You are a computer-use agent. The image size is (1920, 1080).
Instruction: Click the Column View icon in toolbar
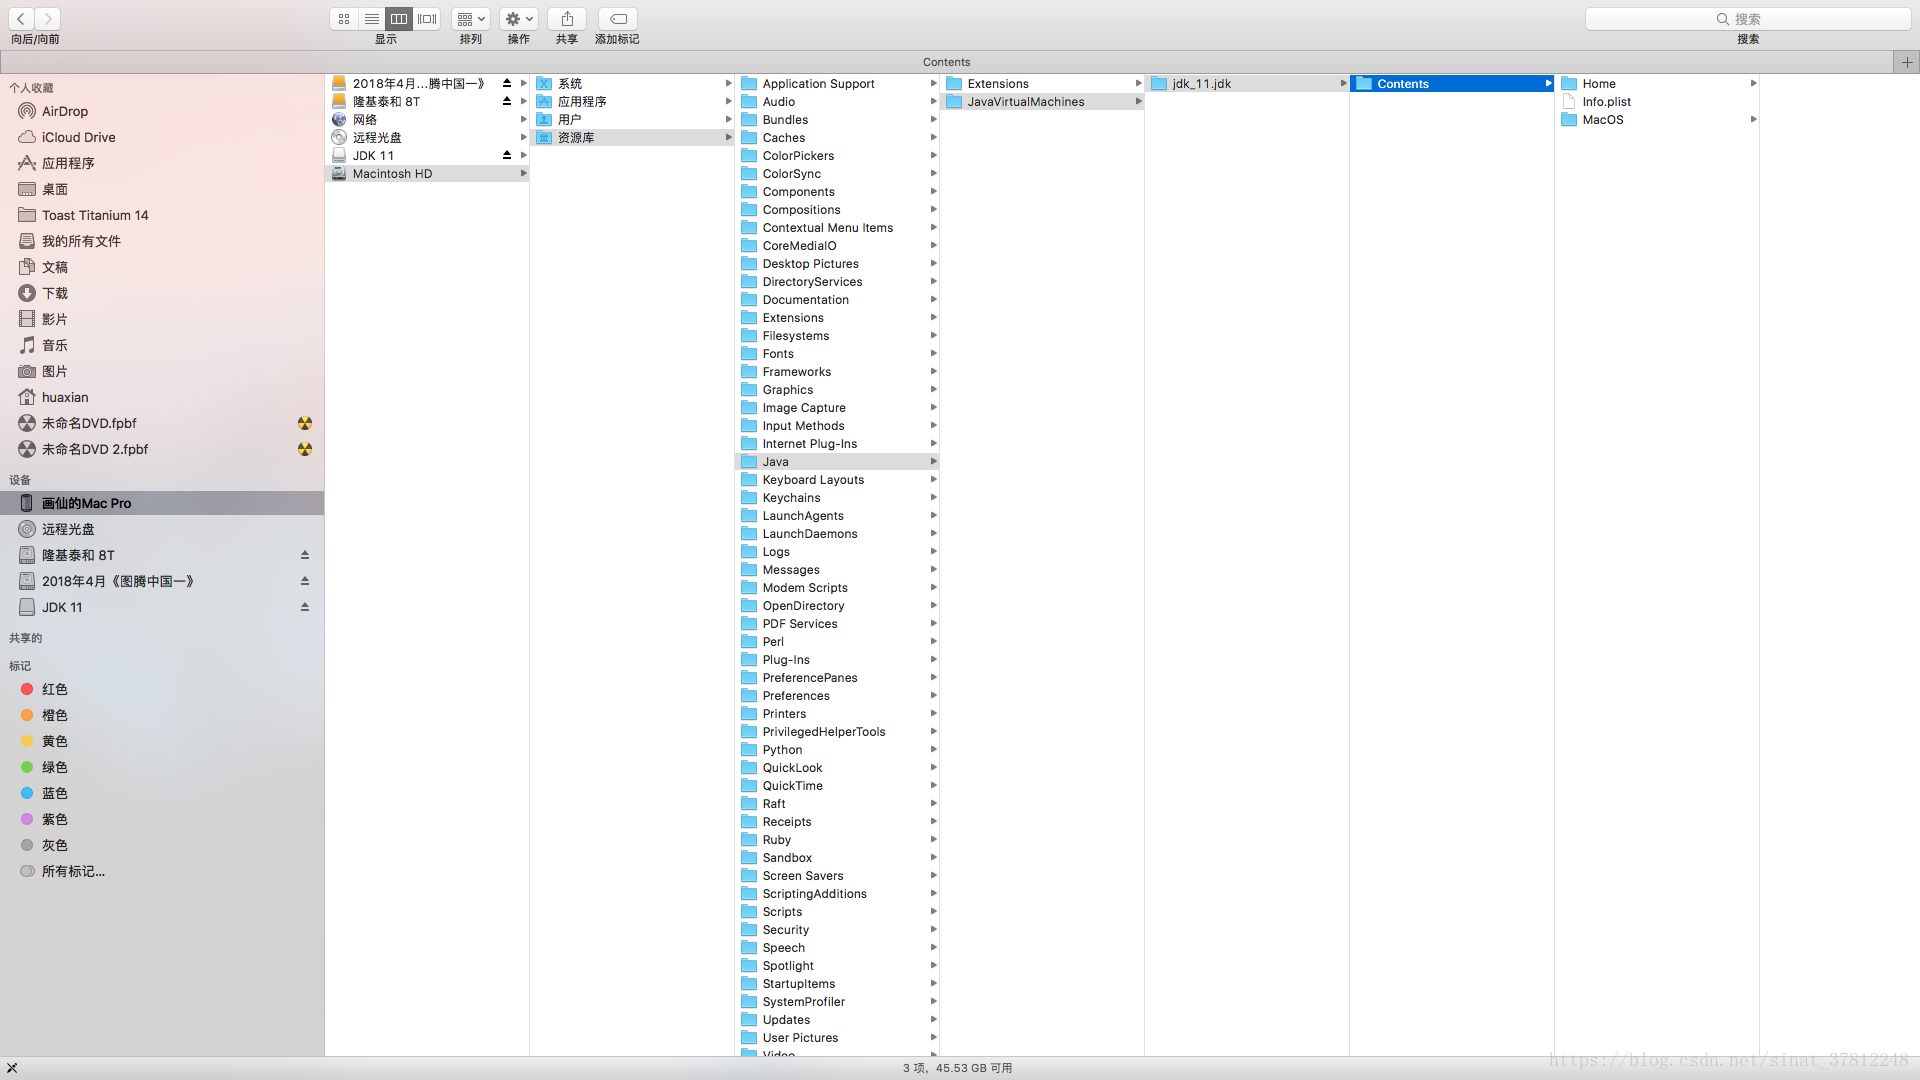click(x=396, y=18)
